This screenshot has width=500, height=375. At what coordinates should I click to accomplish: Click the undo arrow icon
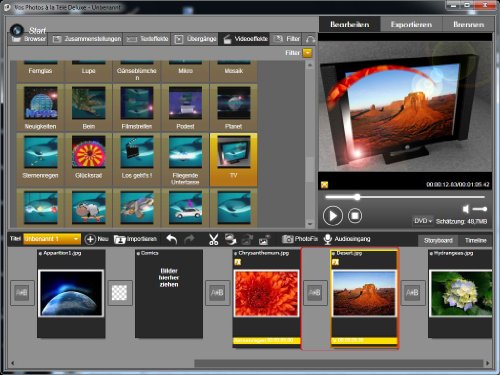pyautogui.click(x=172, y=239)
